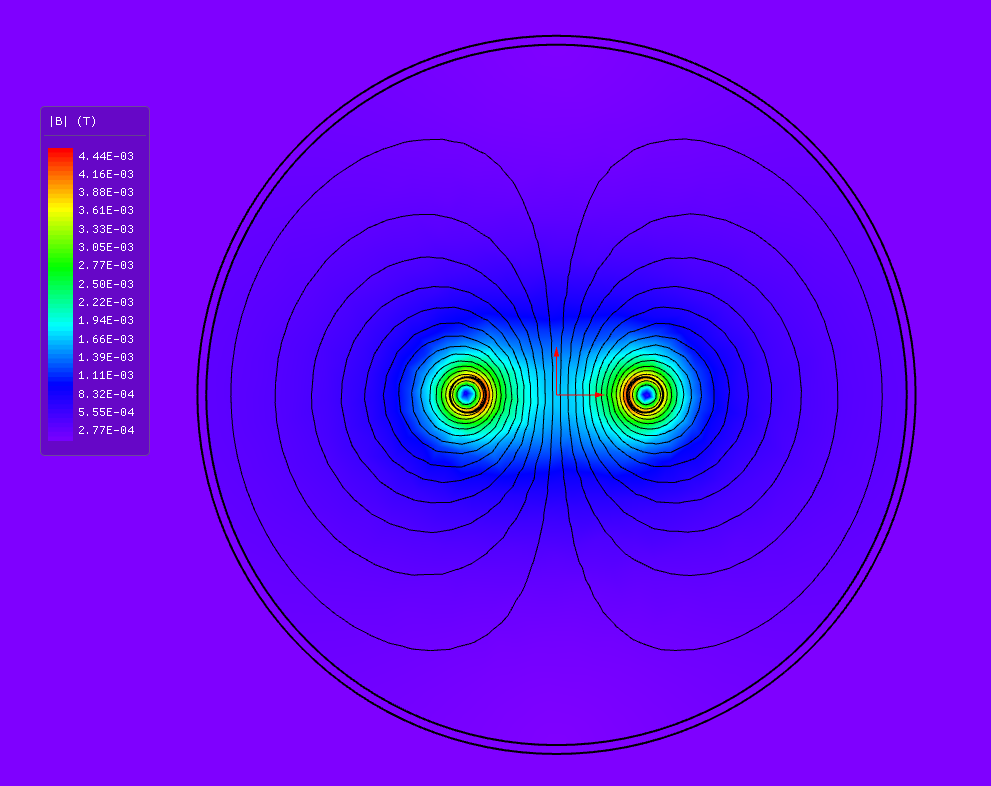The image size is (991, 786).
Task: Select the 4.44E-03 legend value
Action: coord(106,156)
